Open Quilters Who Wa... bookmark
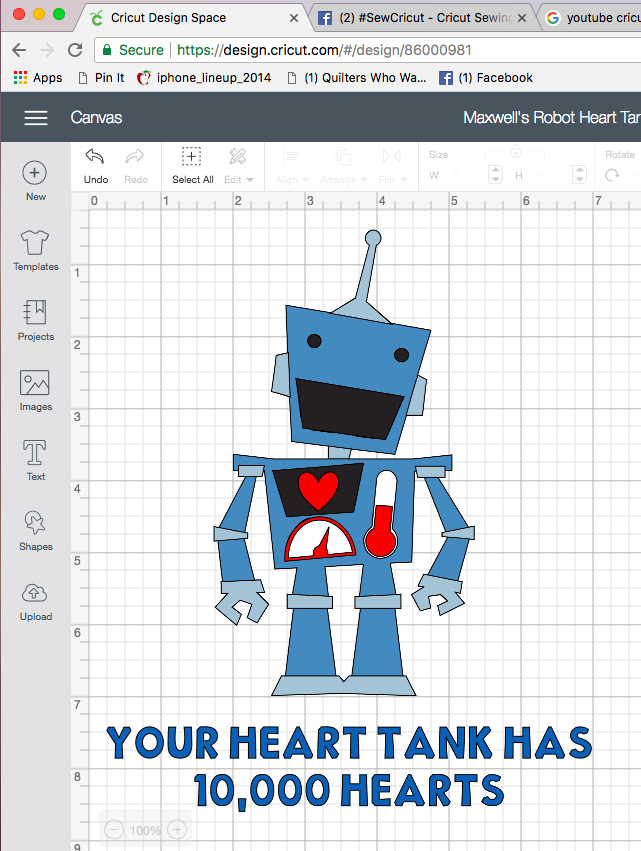The height and width of the screenshot is (851, 641). tap(357, 78)
